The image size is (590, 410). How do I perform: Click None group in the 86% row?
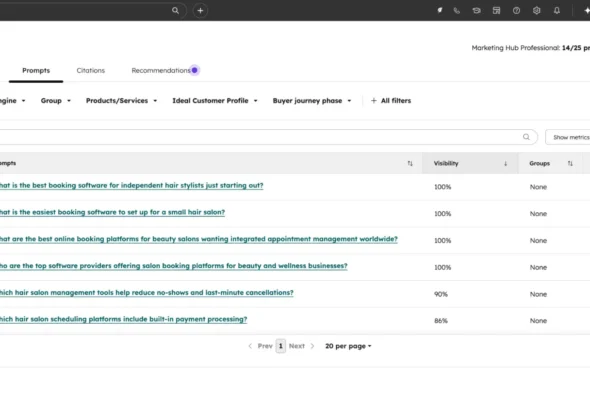(538, 321)
